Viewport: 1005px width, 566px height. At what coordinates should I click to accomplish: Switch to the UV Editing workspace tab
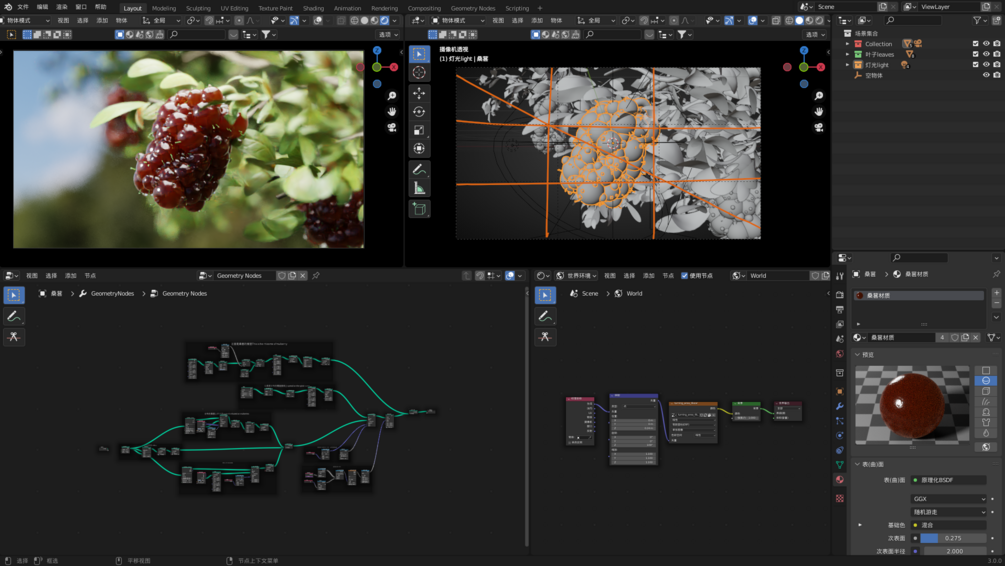(235, 8)
